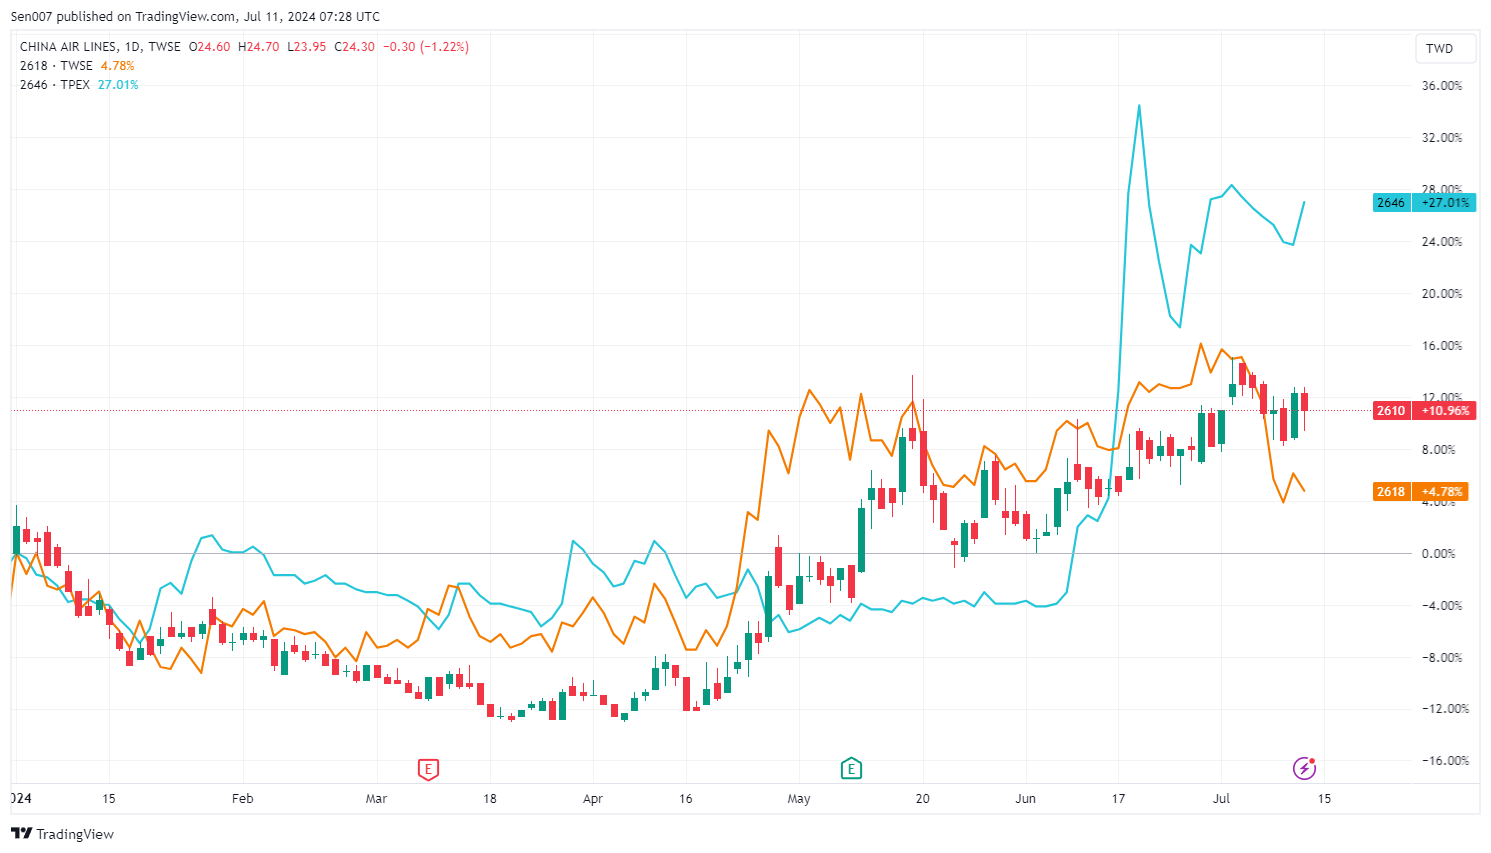Click the 27.01% value beside 2646 · TPEX
This screenshot has width=1491, height=853.
pos(118,85)
